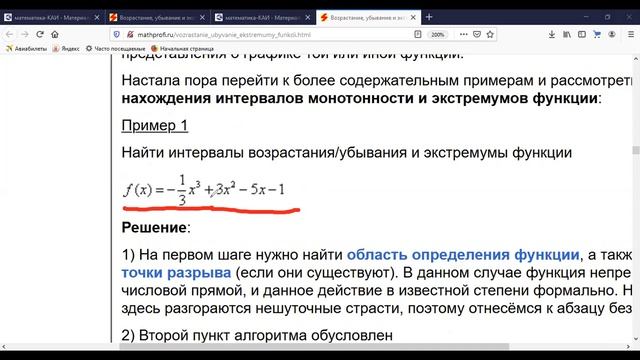640x360 pixels.
Task: Bookmark this page with the star
Action: point(490,35)
